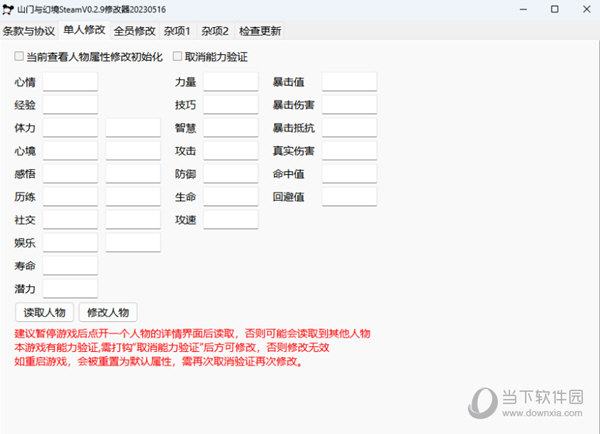
Task: Click the 真实伤害 label
Action: point(293,151)
